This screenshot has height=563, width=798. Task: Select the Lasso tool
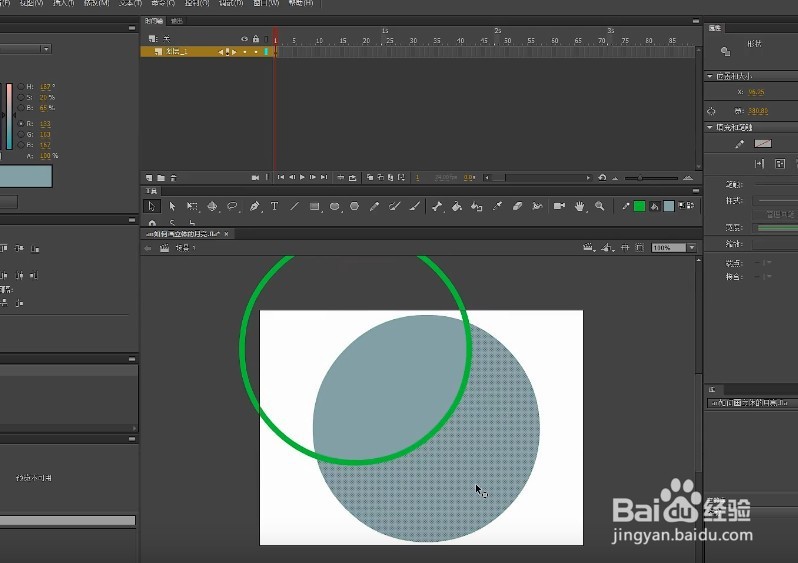[x=232, y=206]
